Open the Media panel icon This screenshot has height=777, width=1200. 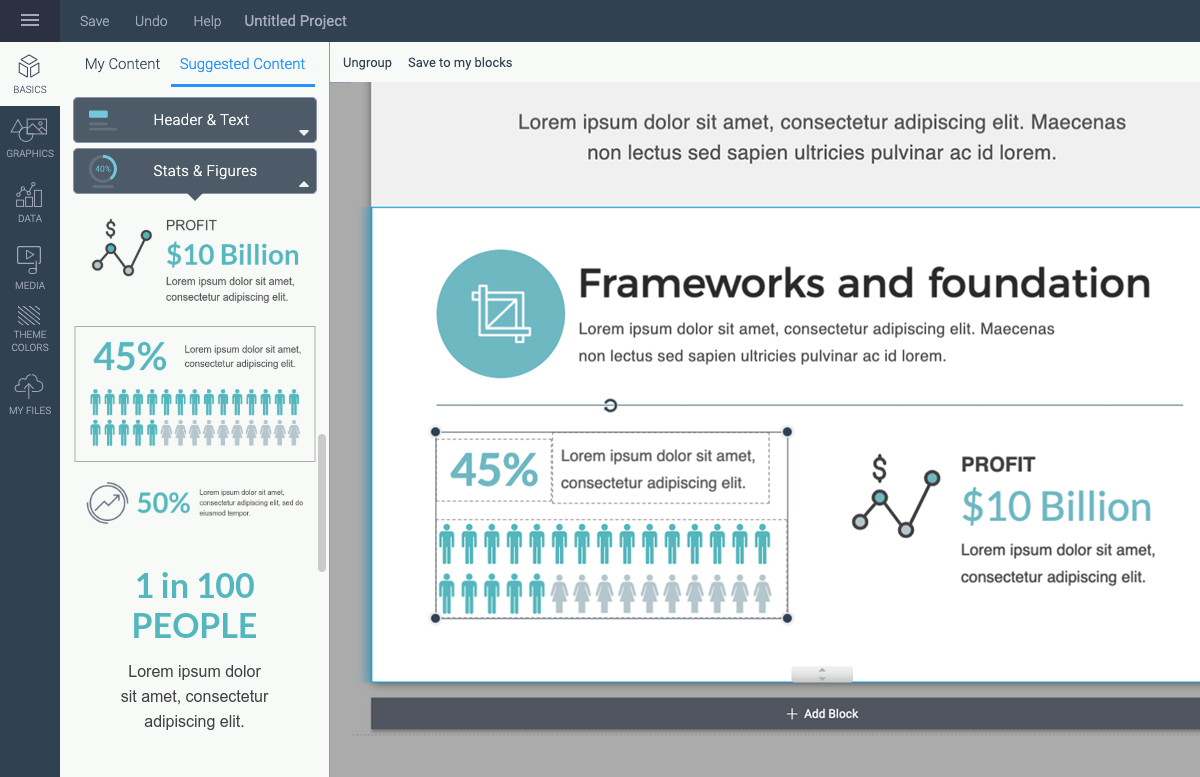click(x=30, y=268)
